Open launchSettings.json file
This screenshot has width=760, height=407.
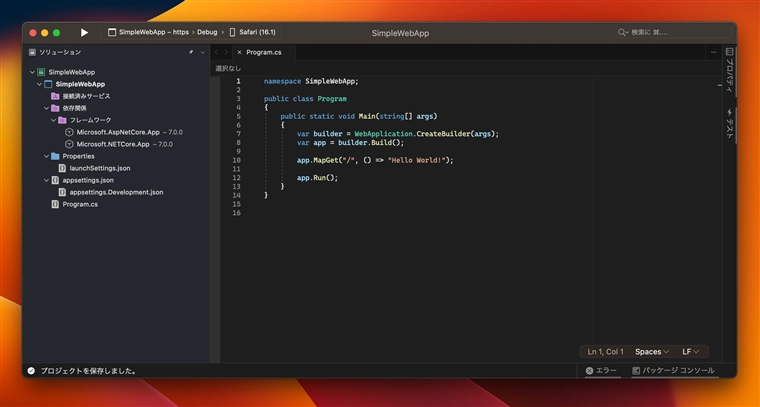coord(100,168)
